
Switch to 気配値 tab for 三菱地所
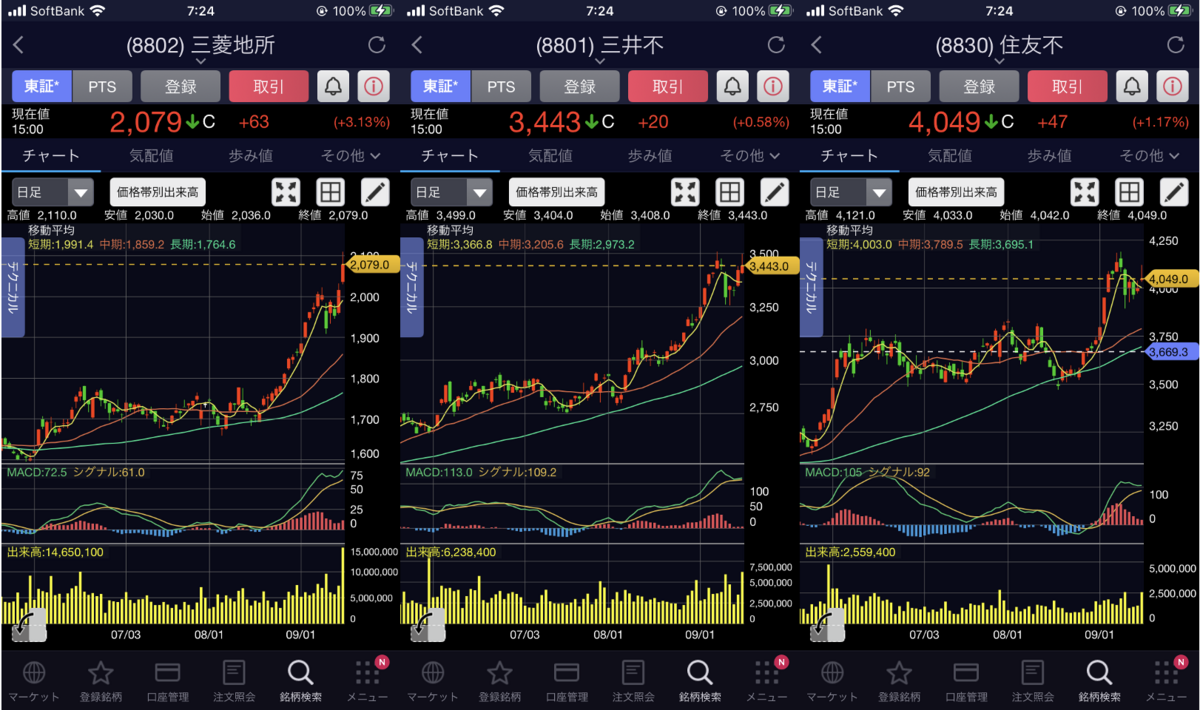[150, 156]
